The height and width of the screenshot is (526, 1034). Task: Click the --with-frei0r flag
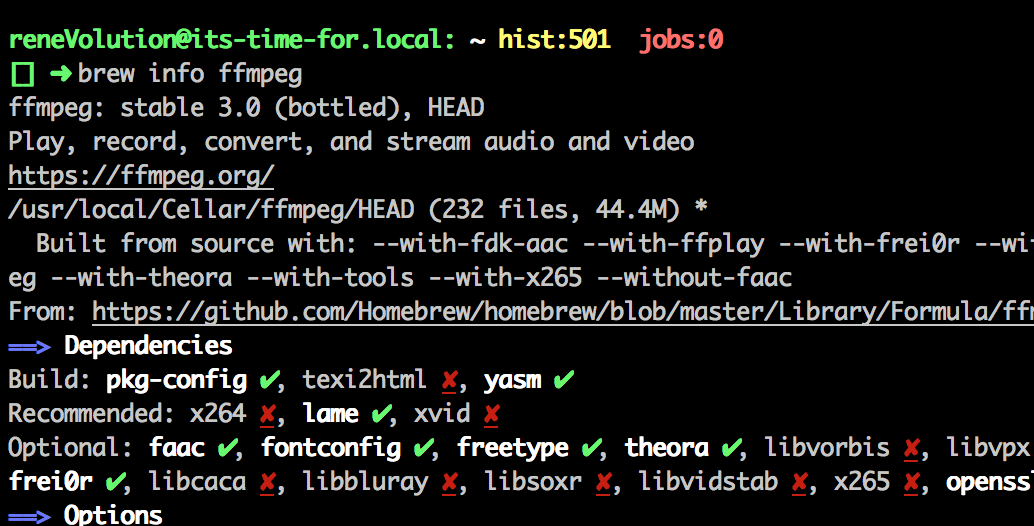coord(870,244)
